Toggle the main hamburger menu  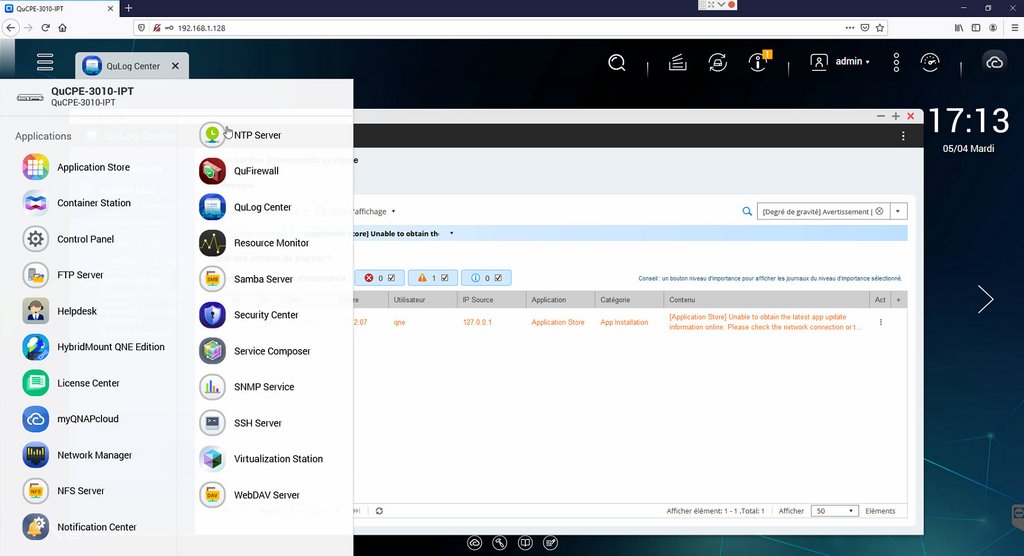pos(45,62)
